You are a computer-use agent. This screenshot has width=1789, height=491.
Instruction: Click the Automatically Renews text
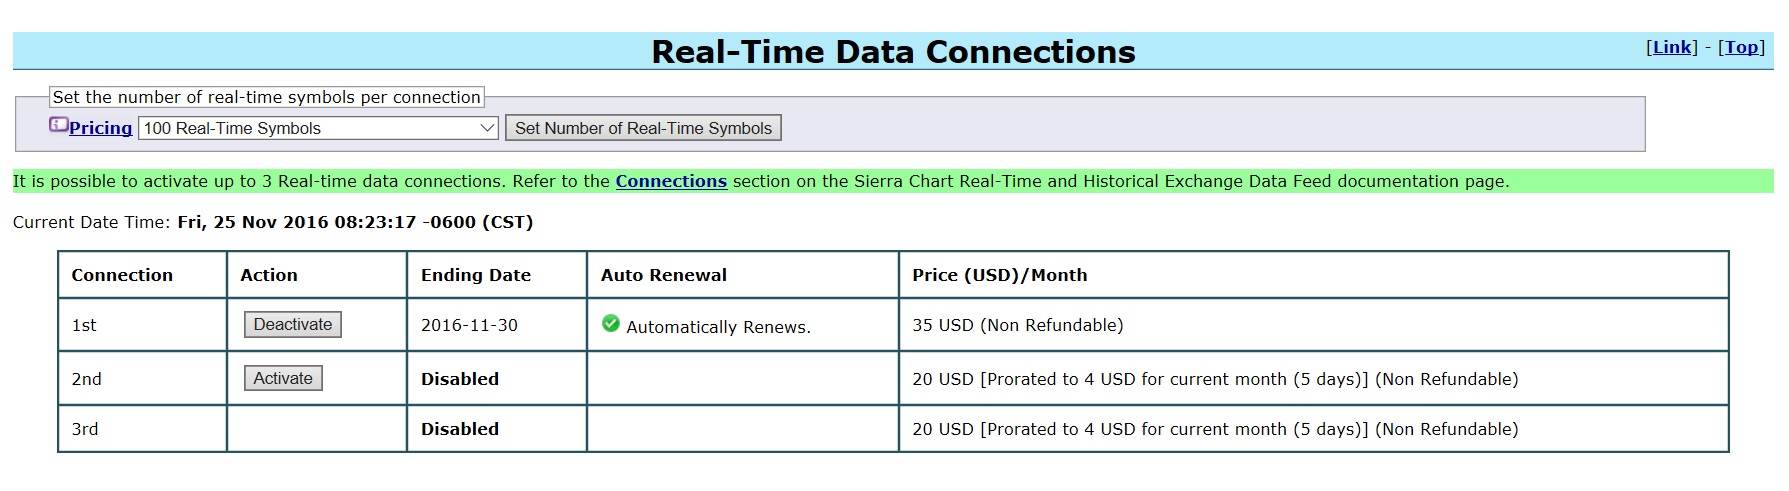718,327
